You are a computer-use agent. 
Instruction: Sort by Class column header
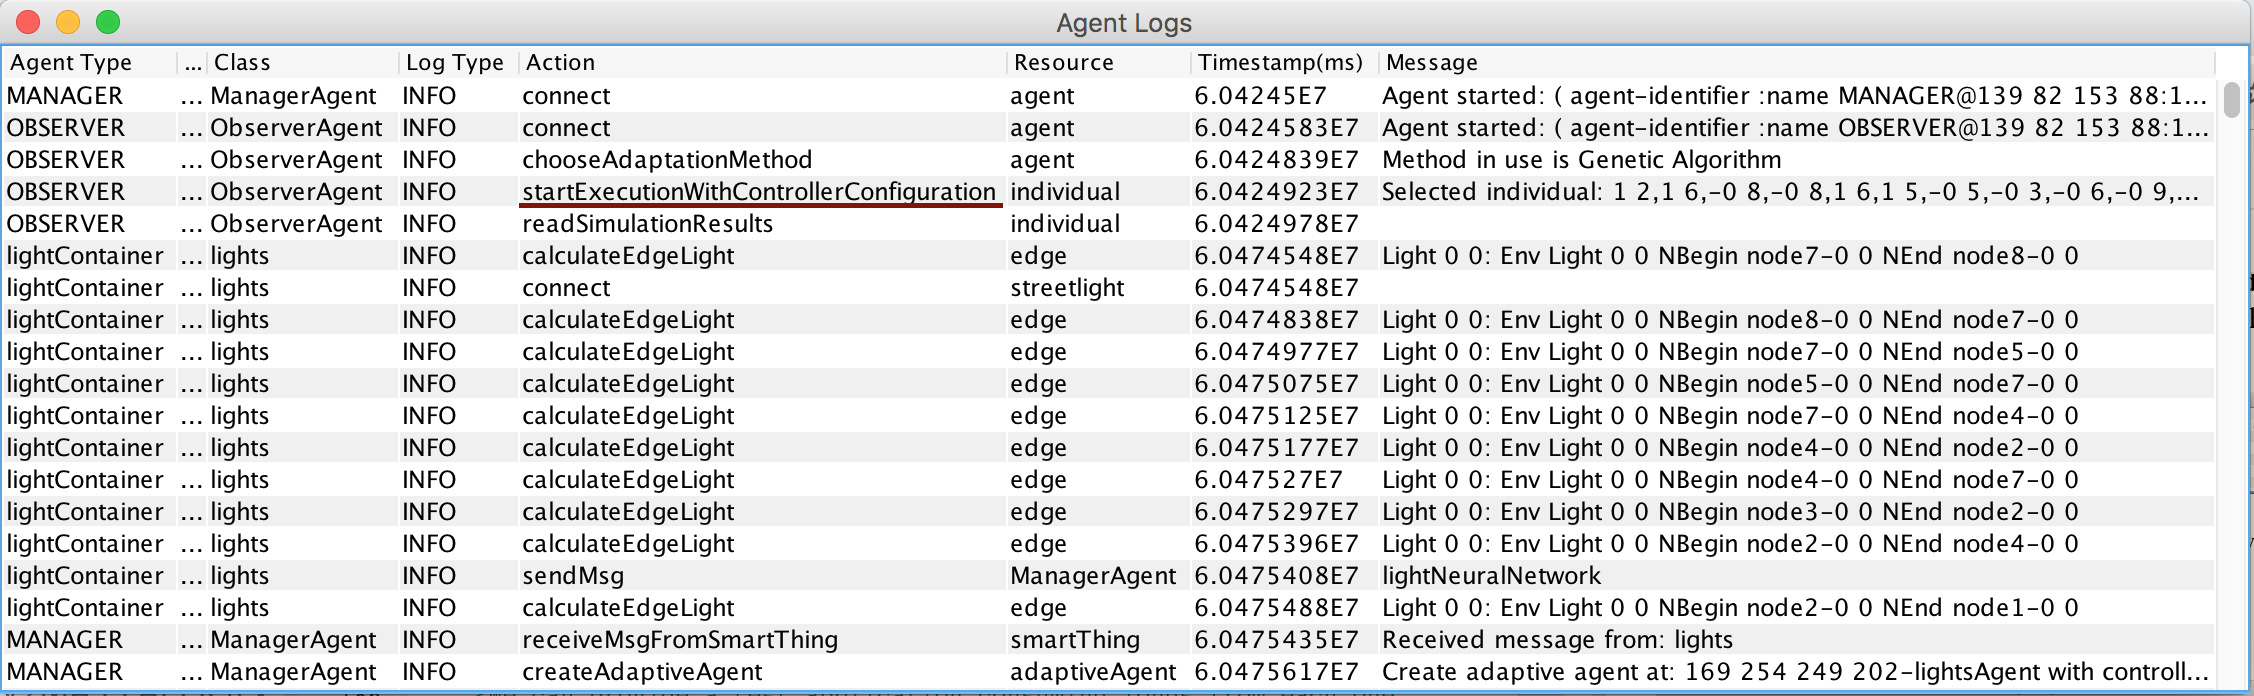coord(242,62)
